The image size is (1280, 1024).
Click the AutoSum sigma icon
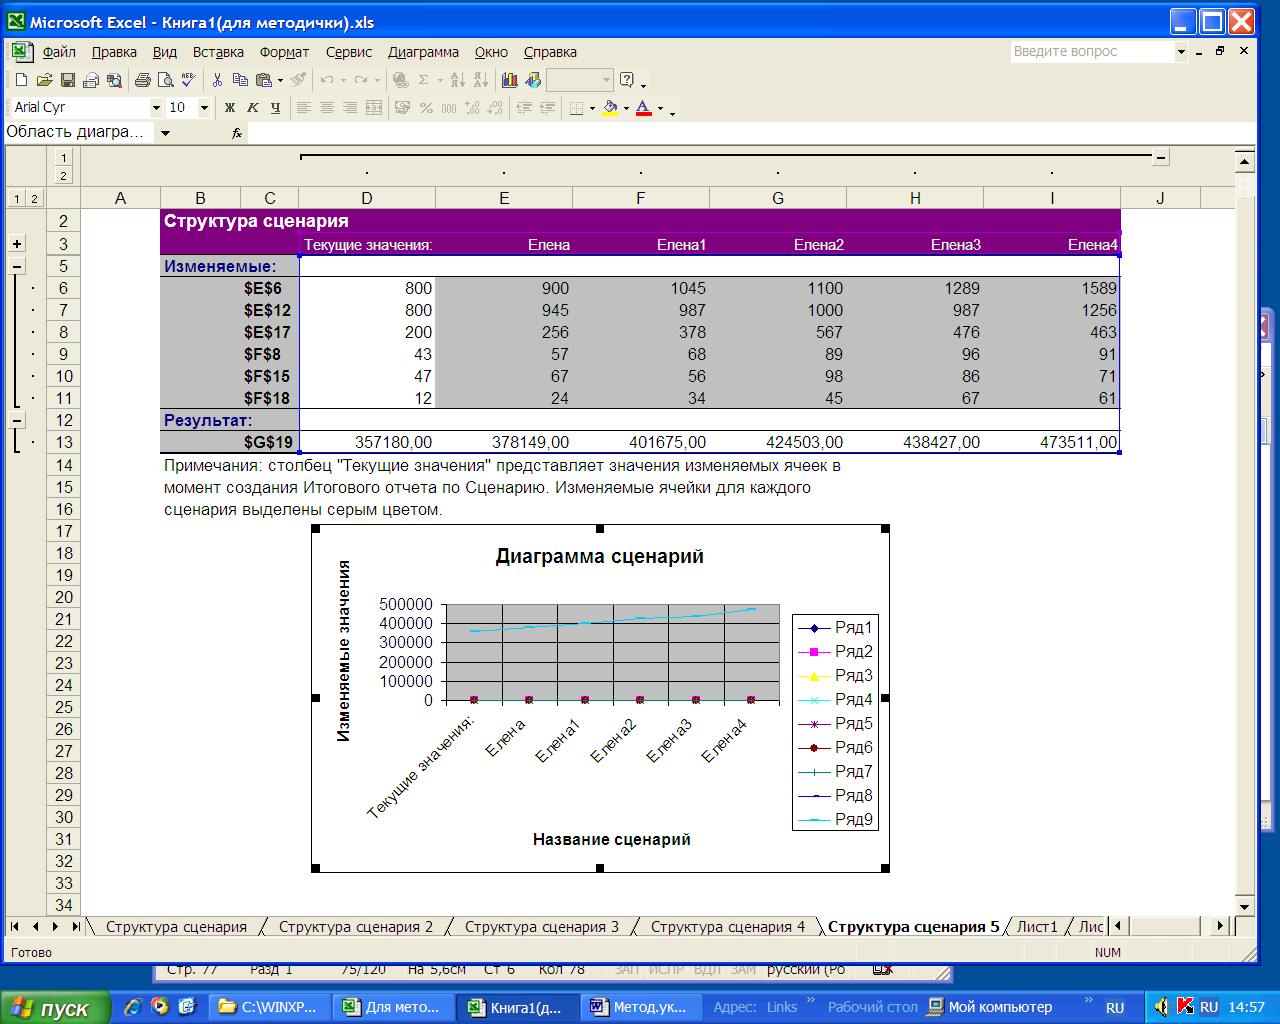pyautogui.click(x=424, y=80)
